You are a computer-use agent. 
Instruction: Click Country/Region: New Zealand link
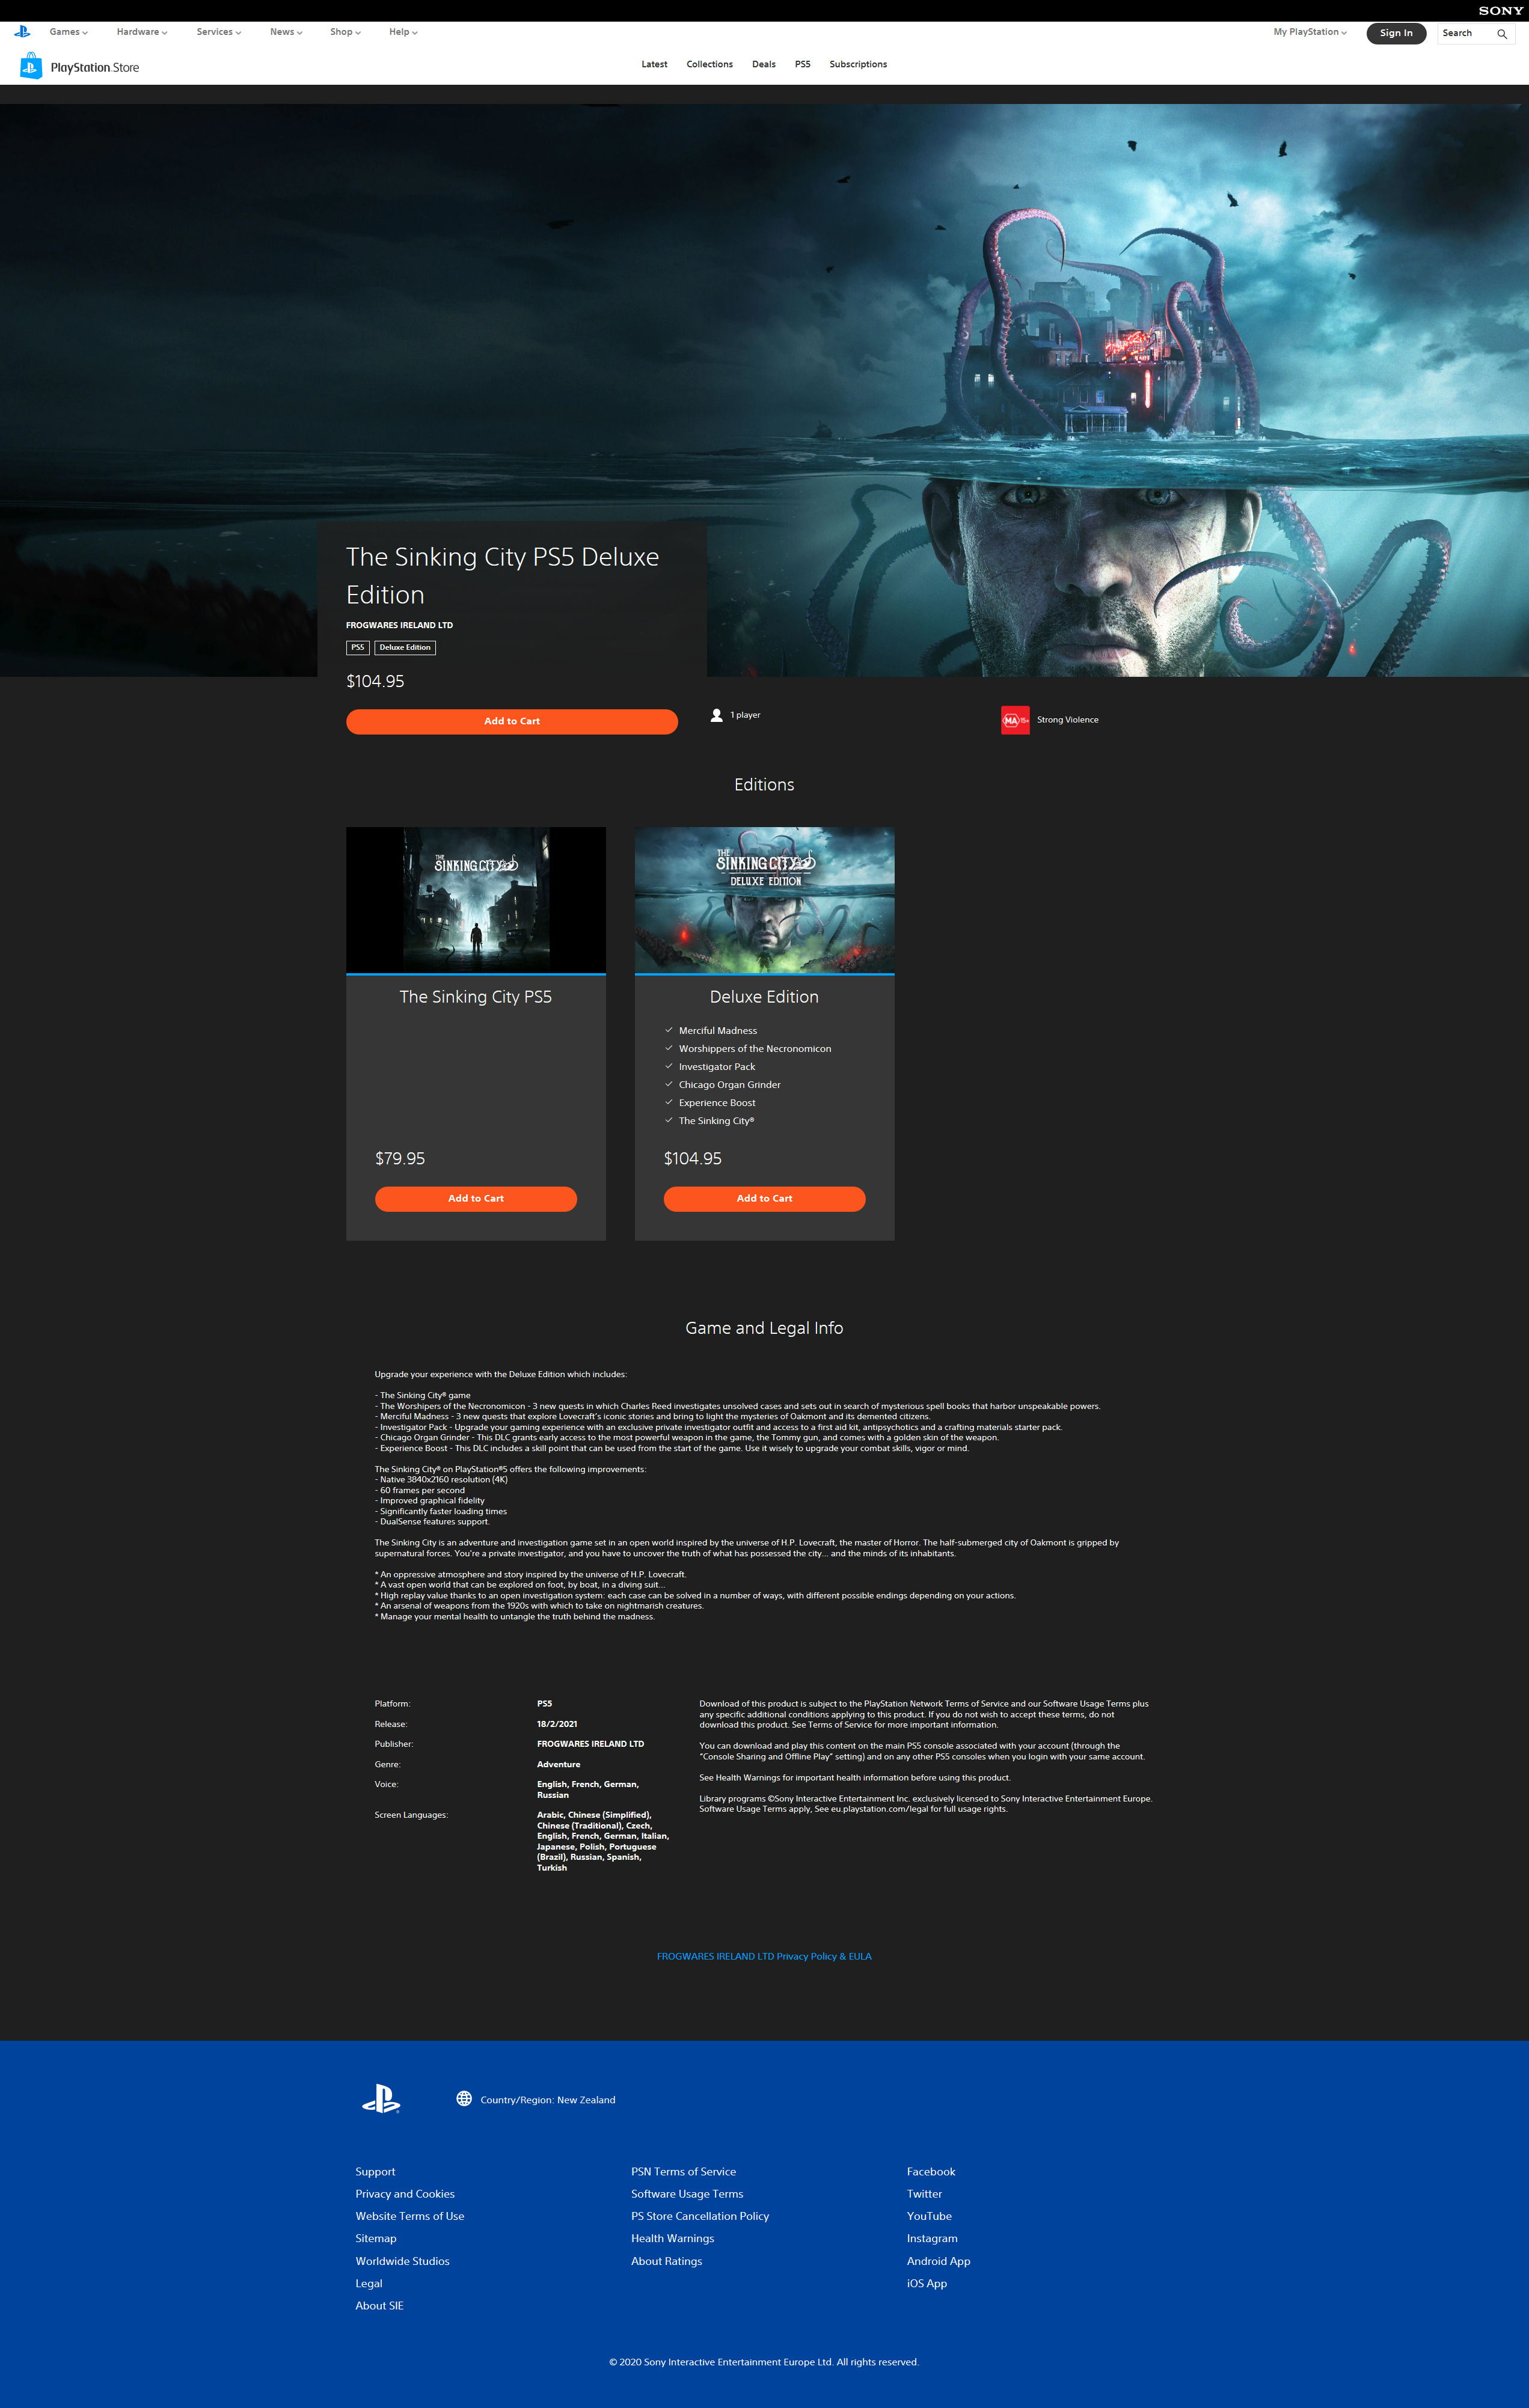pyautogui.click(x=548, y=2099)
